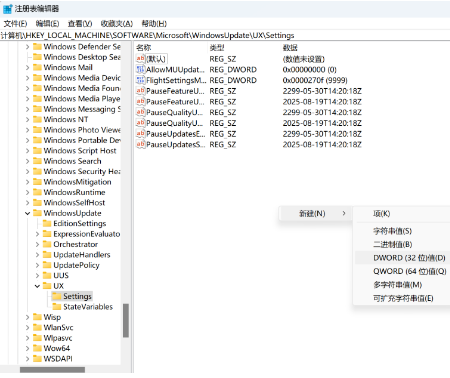Click the value 0x00000000 (0)
This screenshot has width=450, height=378.
click(x=309, y=70)
